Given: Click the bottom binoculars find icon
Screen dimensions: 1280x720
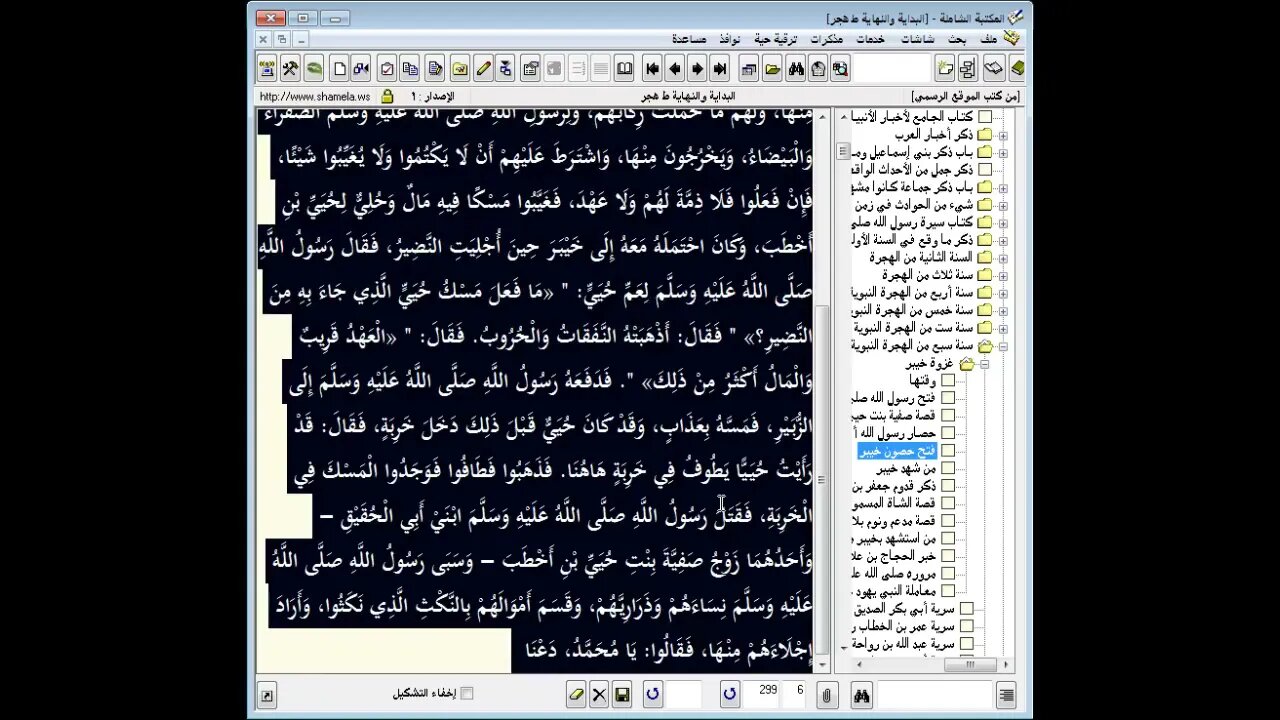Looking at the screenshot, I should [x=861, y=694].
